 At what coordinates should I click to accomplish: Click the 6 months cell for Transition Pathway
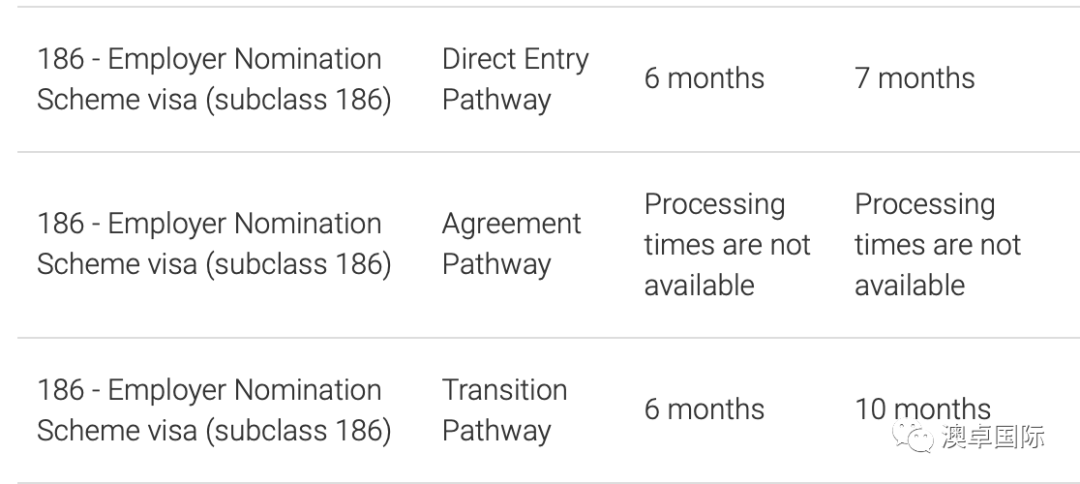[x=704, y=410]
